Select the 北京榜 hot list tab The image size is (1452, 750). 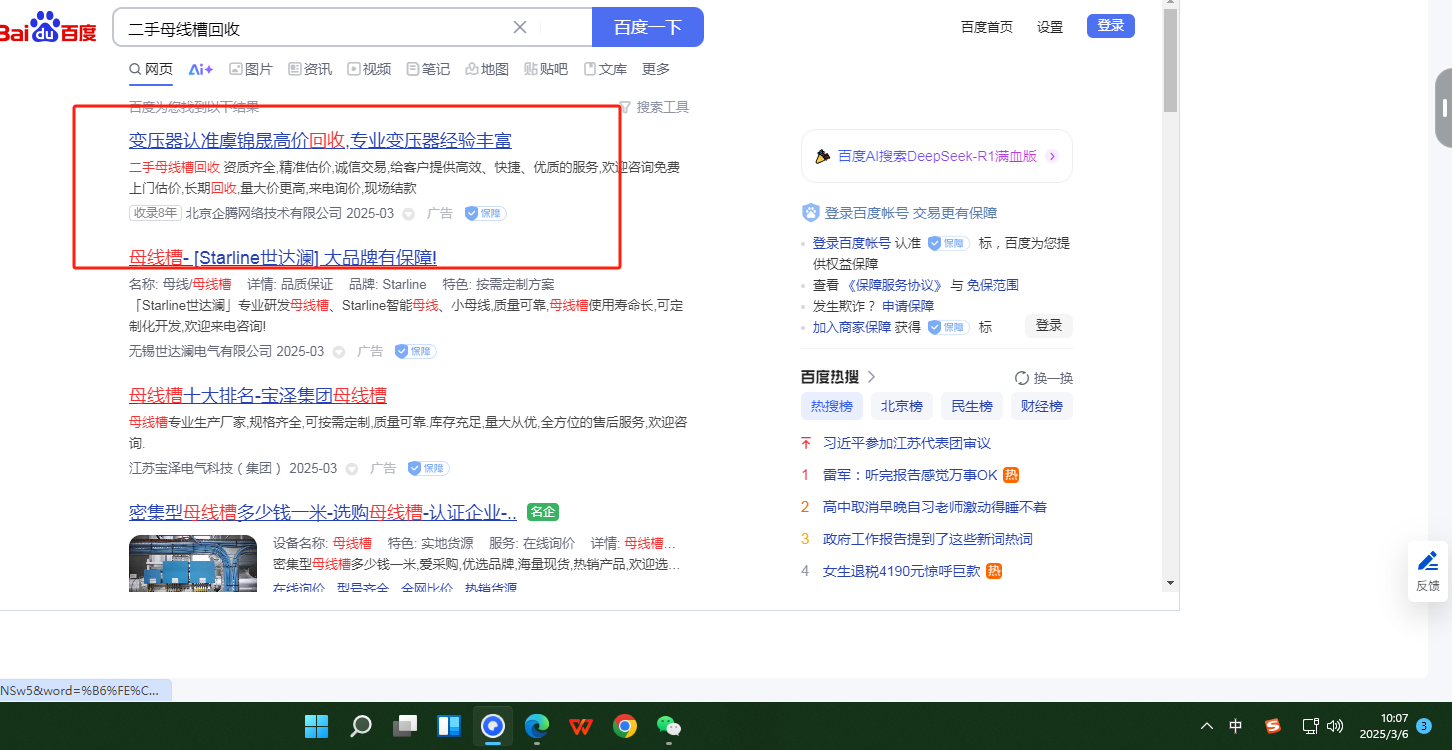(x=901, y=406)
